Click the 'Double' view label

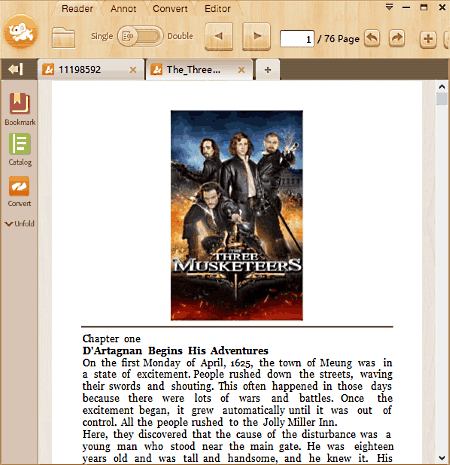click(180, 36)
